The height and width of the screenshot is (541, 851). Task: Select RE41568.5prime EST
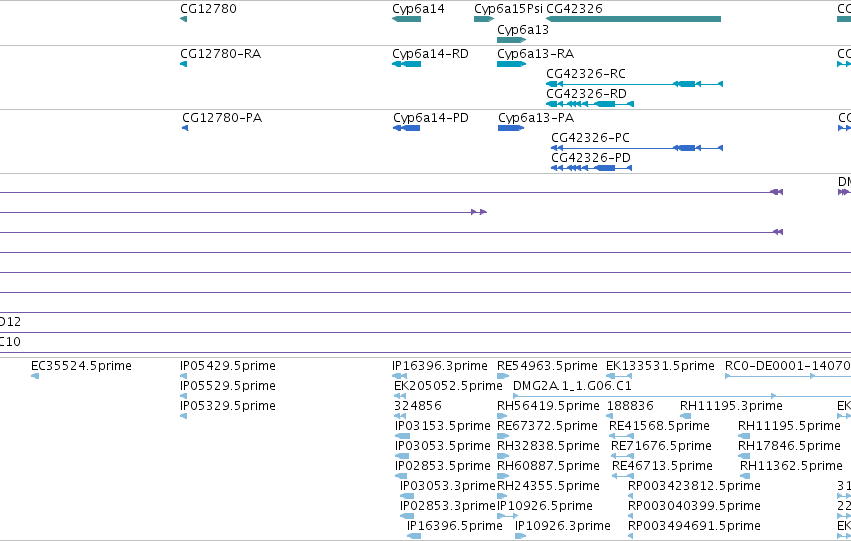pos(621,436)
